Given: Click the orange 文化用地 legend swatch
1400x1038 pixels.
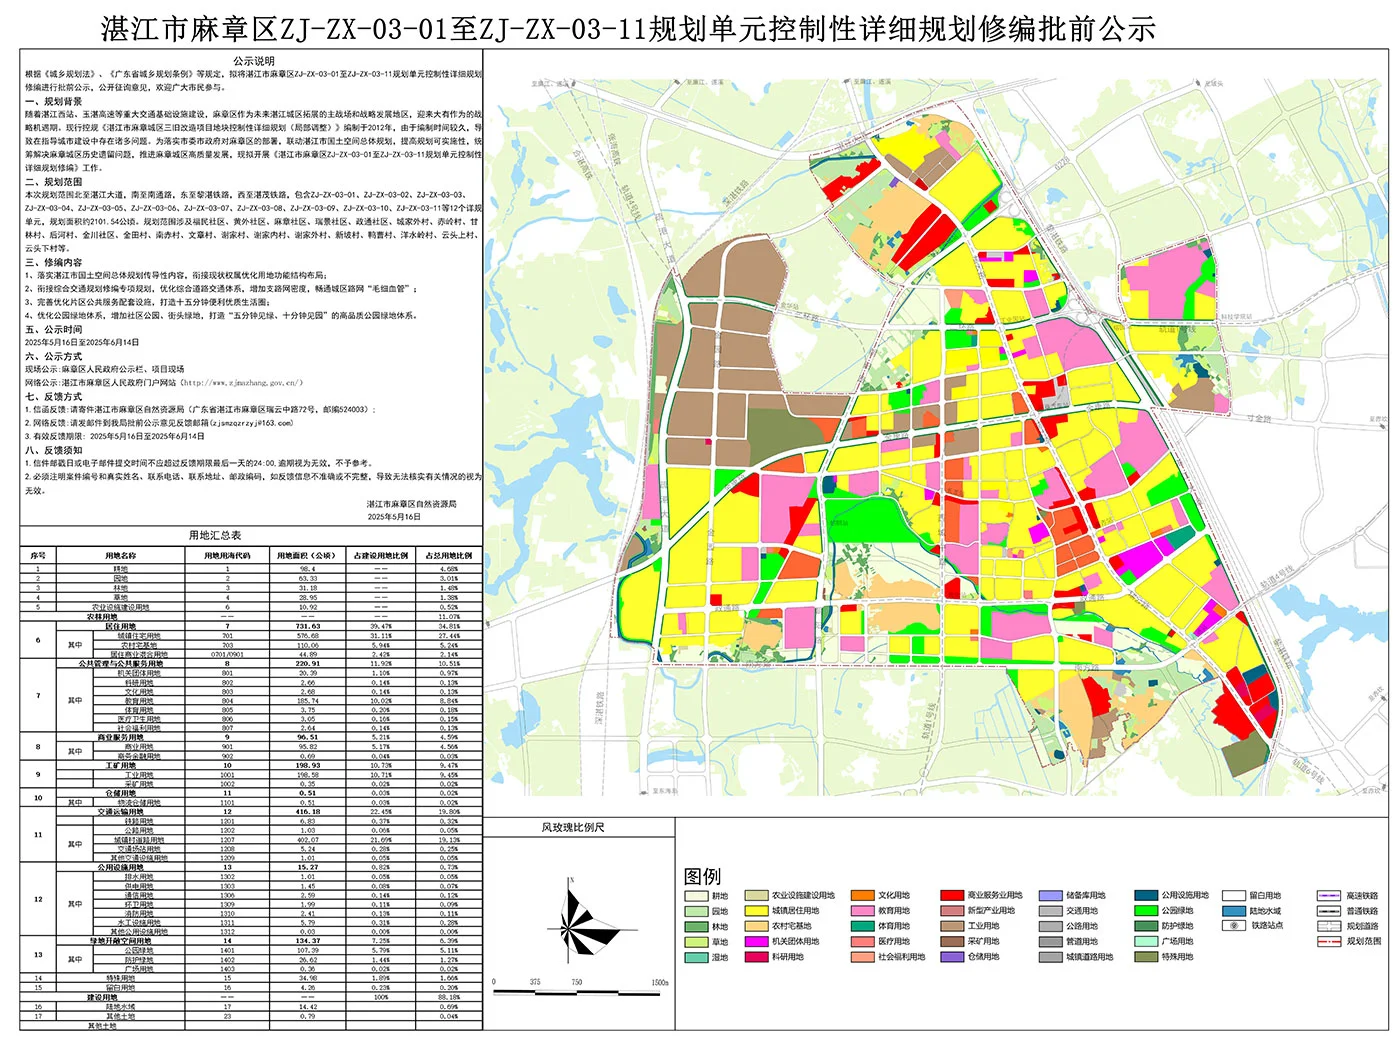Looking at the screenshot, I should click(863, 895).
